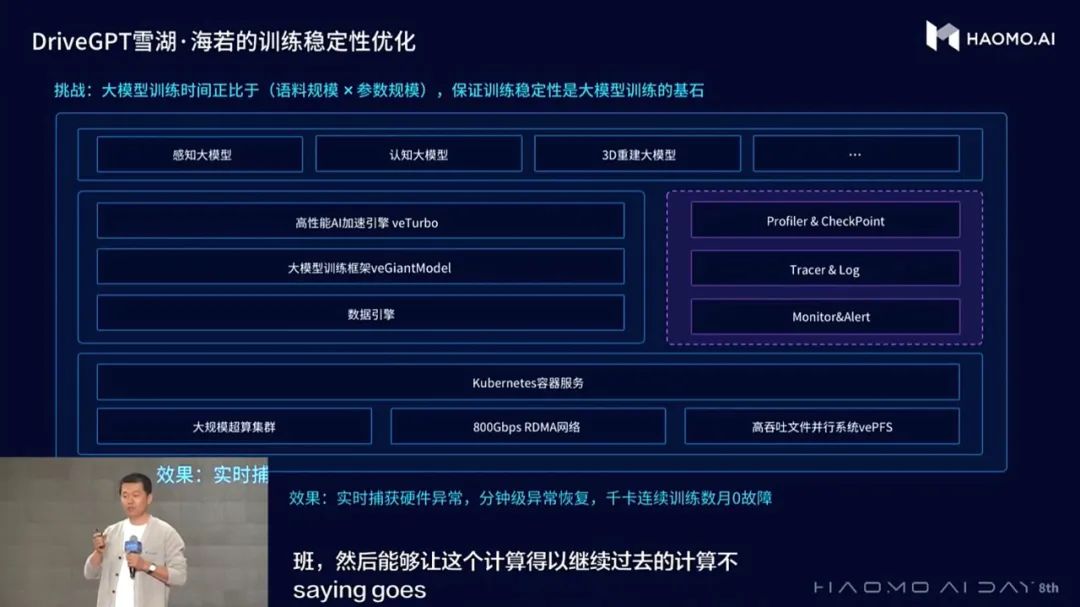Image resolution: width=1080 pixels, height=607 pixels.
Task: Select the 感知大模型 box
Action: (200, 154)
